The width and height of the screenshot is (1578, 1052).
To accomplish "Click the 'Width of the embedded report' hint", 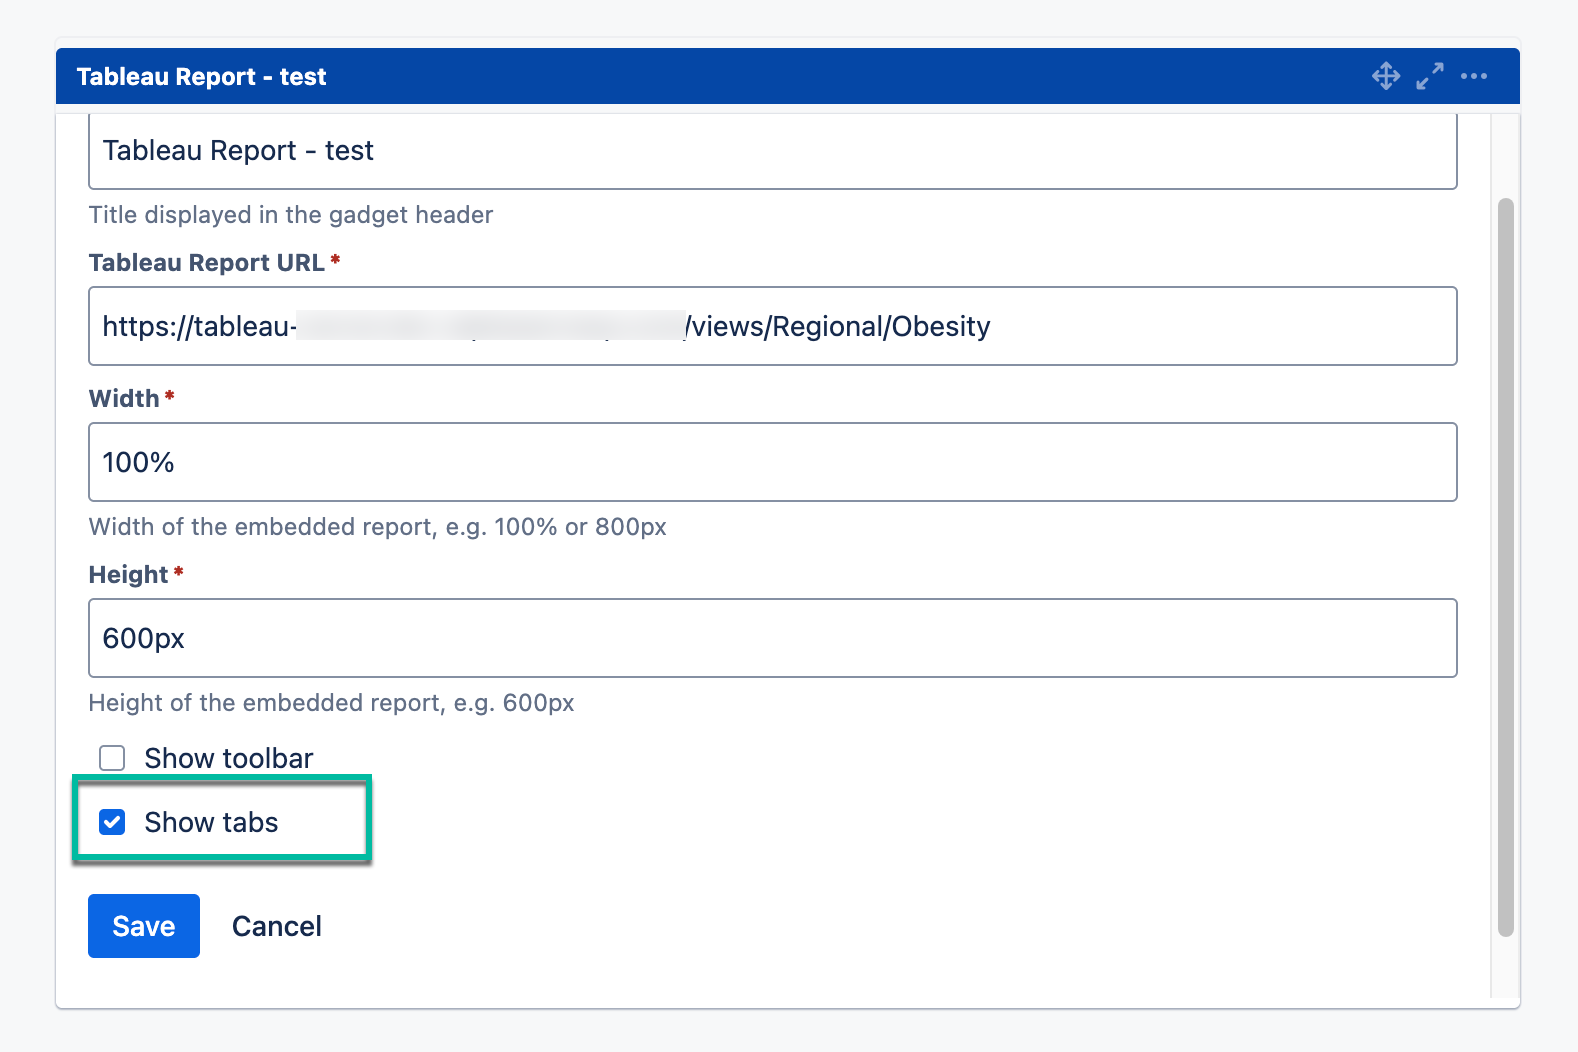I will pos(378,527).
